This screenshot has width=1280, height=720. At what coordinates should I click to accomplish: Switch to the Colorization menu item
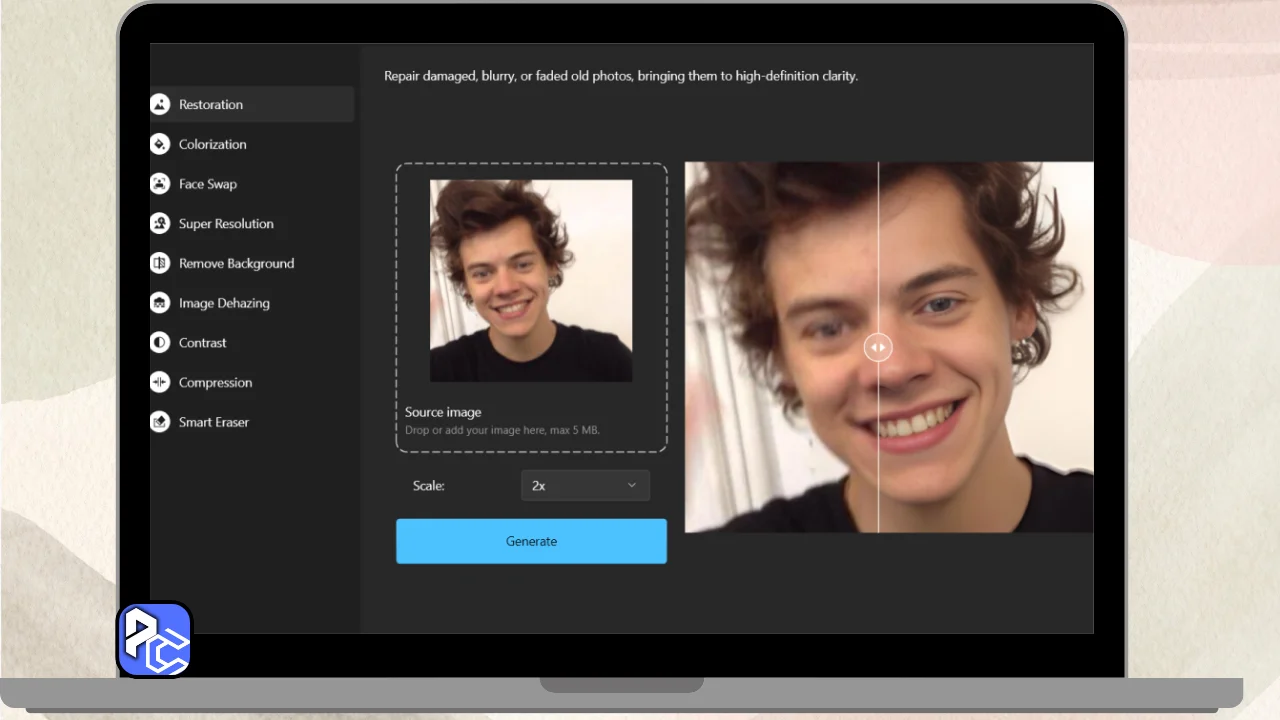click(x=212, y=144)
